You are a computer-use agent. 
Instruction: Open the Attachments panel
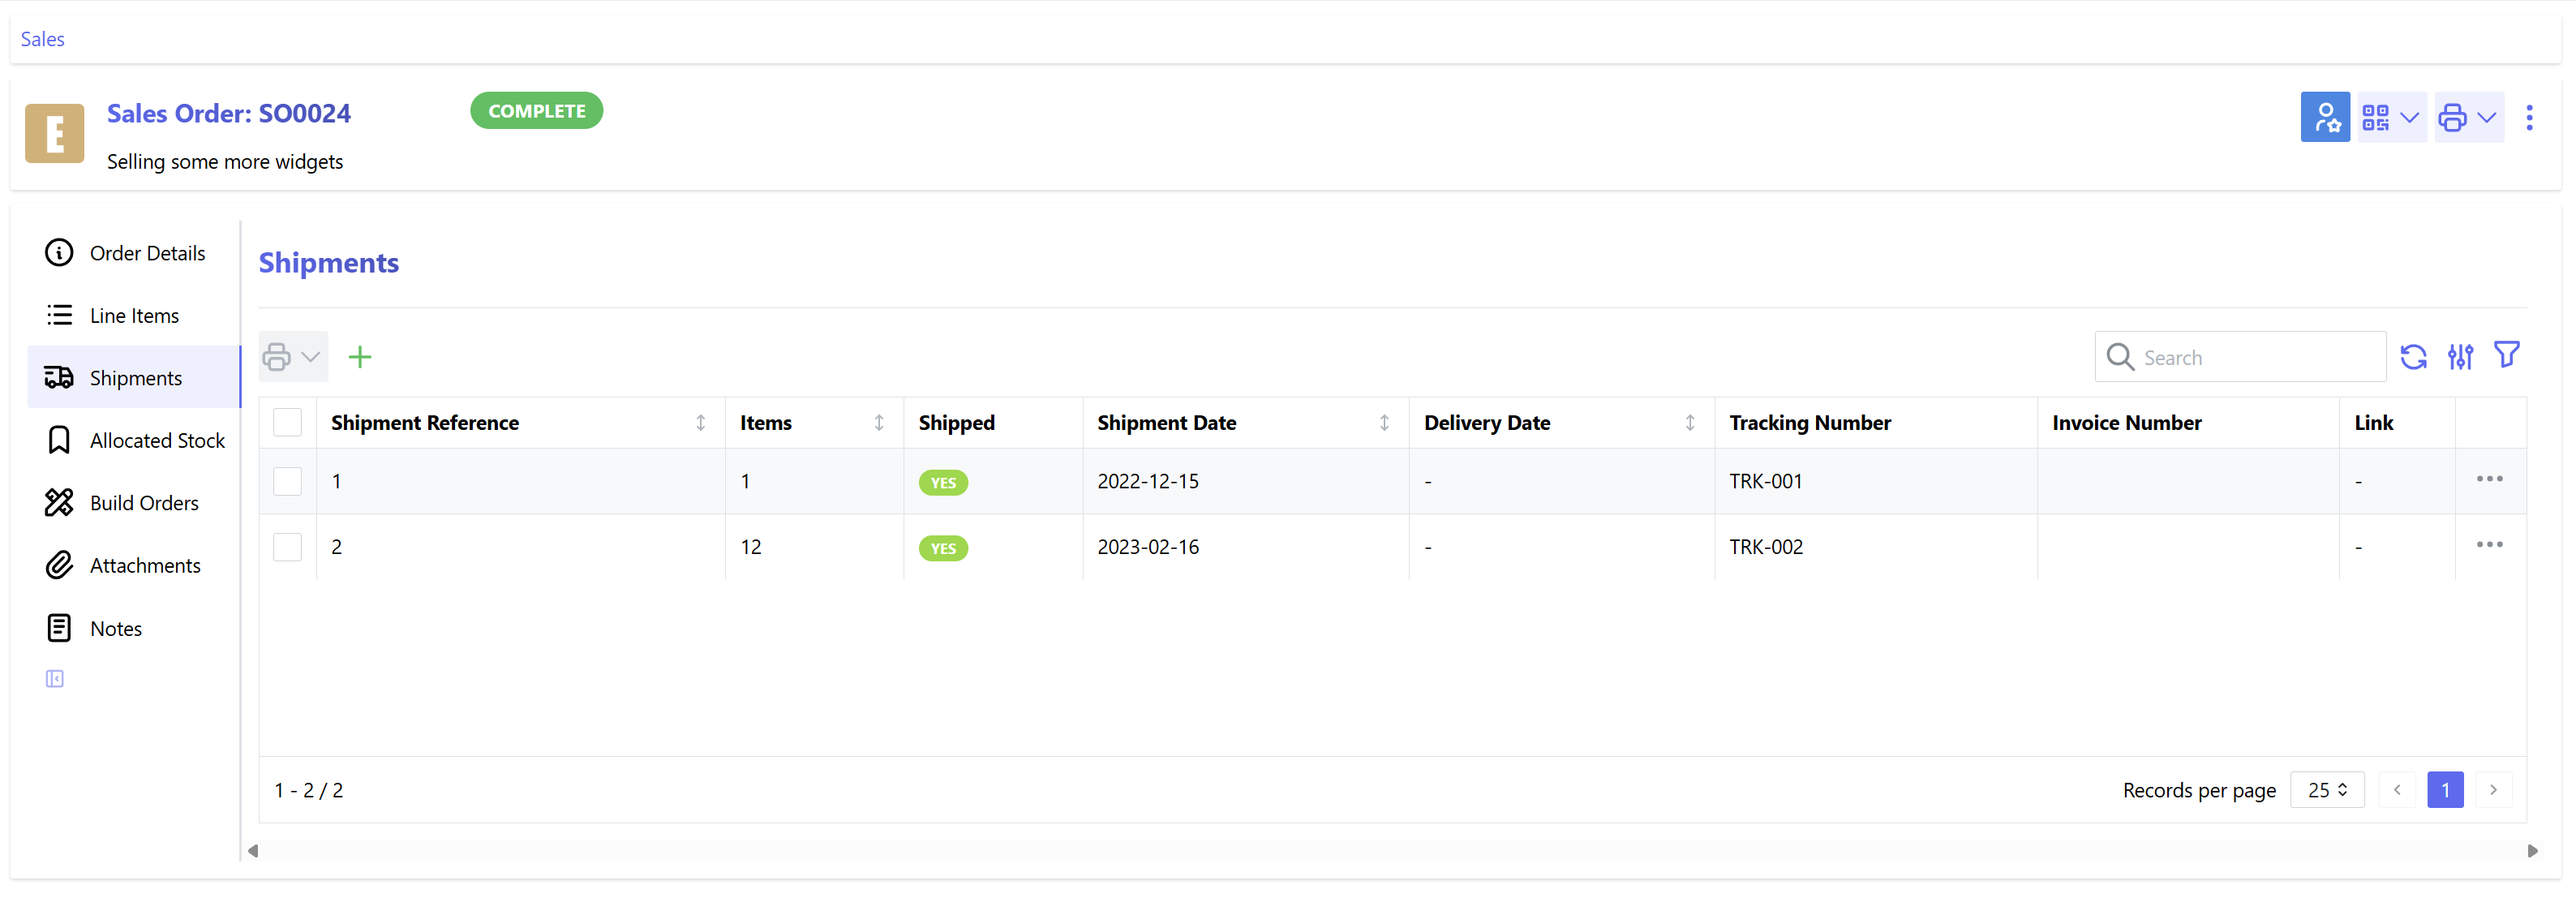click(146, 565)
